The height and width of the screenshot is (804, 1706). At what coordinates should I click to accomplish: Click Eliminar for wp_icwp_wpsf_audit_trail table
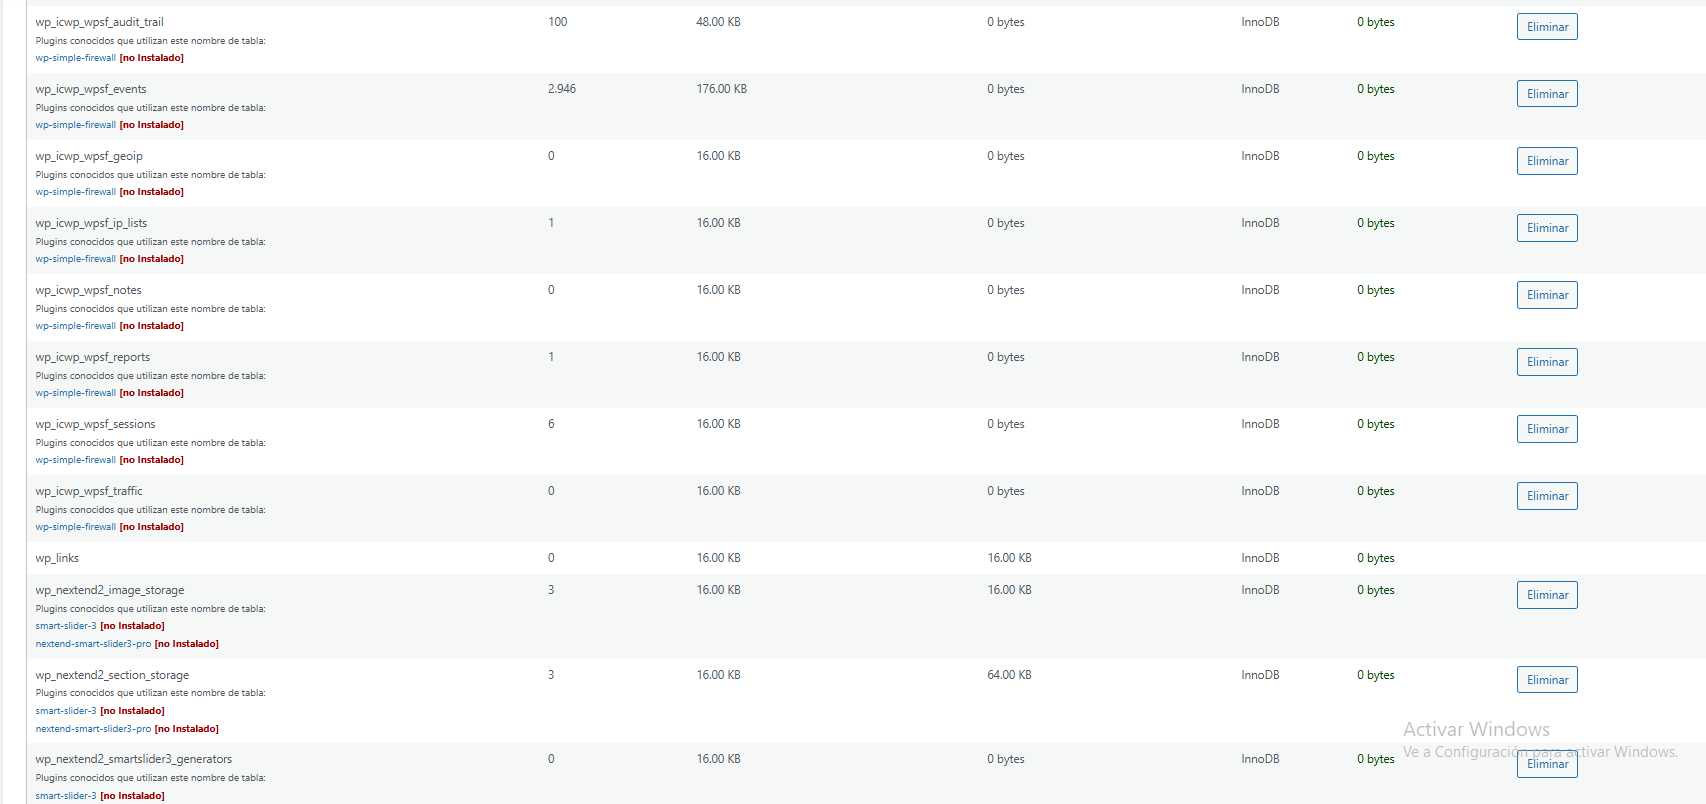(1547, 27)
